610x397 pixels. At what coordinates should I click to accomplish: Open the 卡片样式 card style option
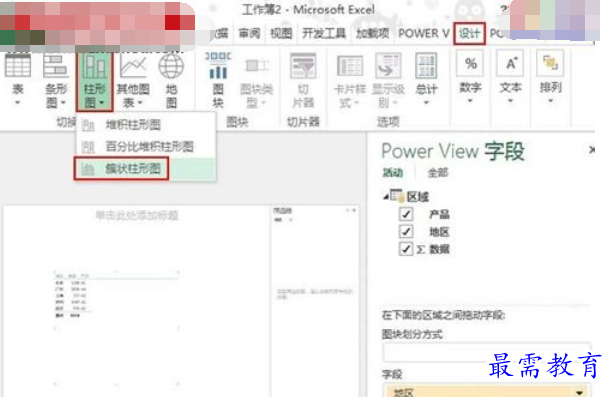pos(350,81)
